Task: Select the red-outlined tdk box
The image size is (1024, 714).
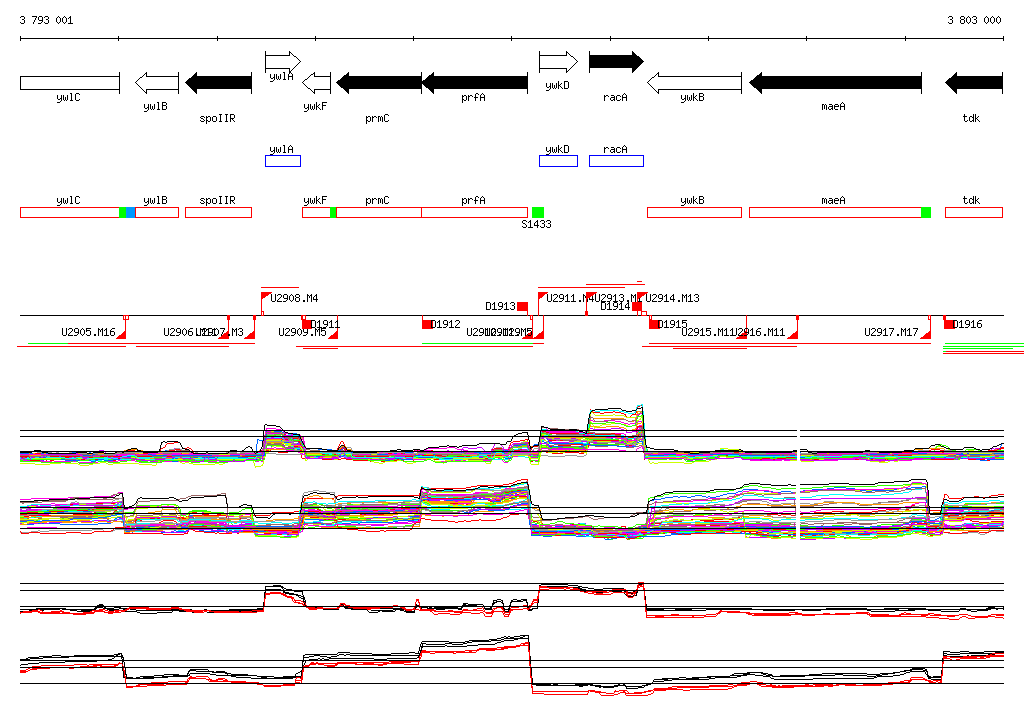Action: pyautogui.click(x=974, y=212)
